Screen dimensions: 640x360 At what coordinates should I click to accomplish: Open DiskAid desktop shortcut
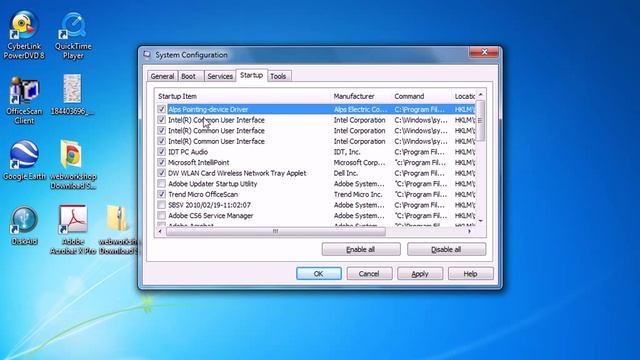tap(24, 225)
